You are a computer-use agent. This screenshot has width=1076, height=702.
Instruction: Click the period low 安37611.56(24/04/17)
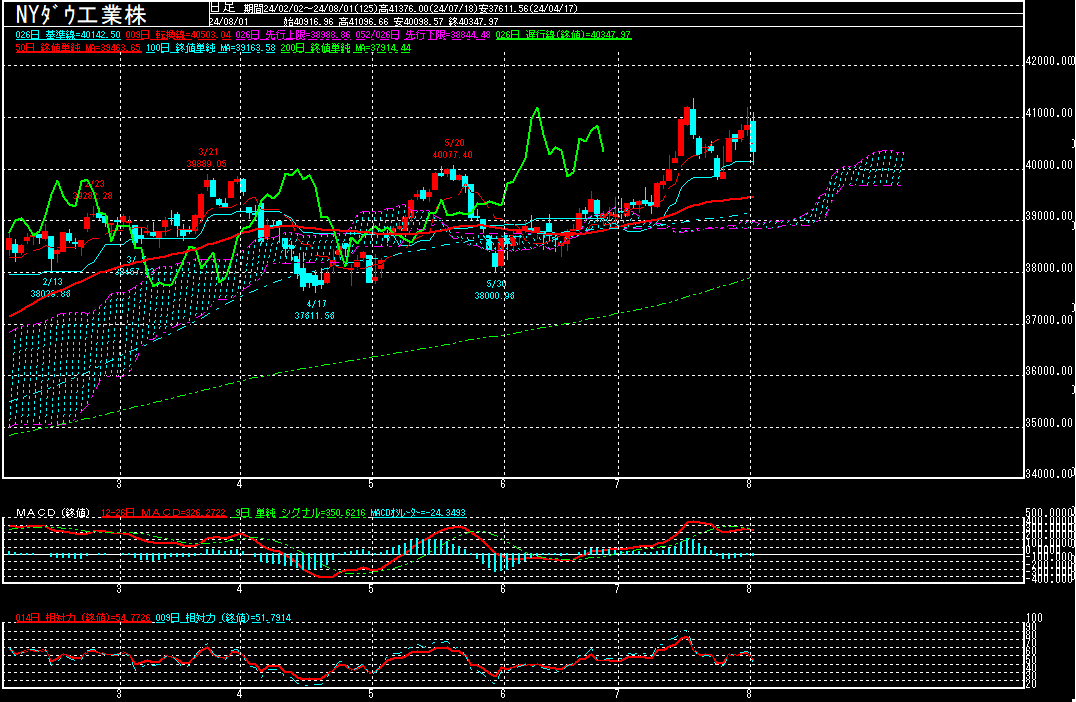point(528,8)
